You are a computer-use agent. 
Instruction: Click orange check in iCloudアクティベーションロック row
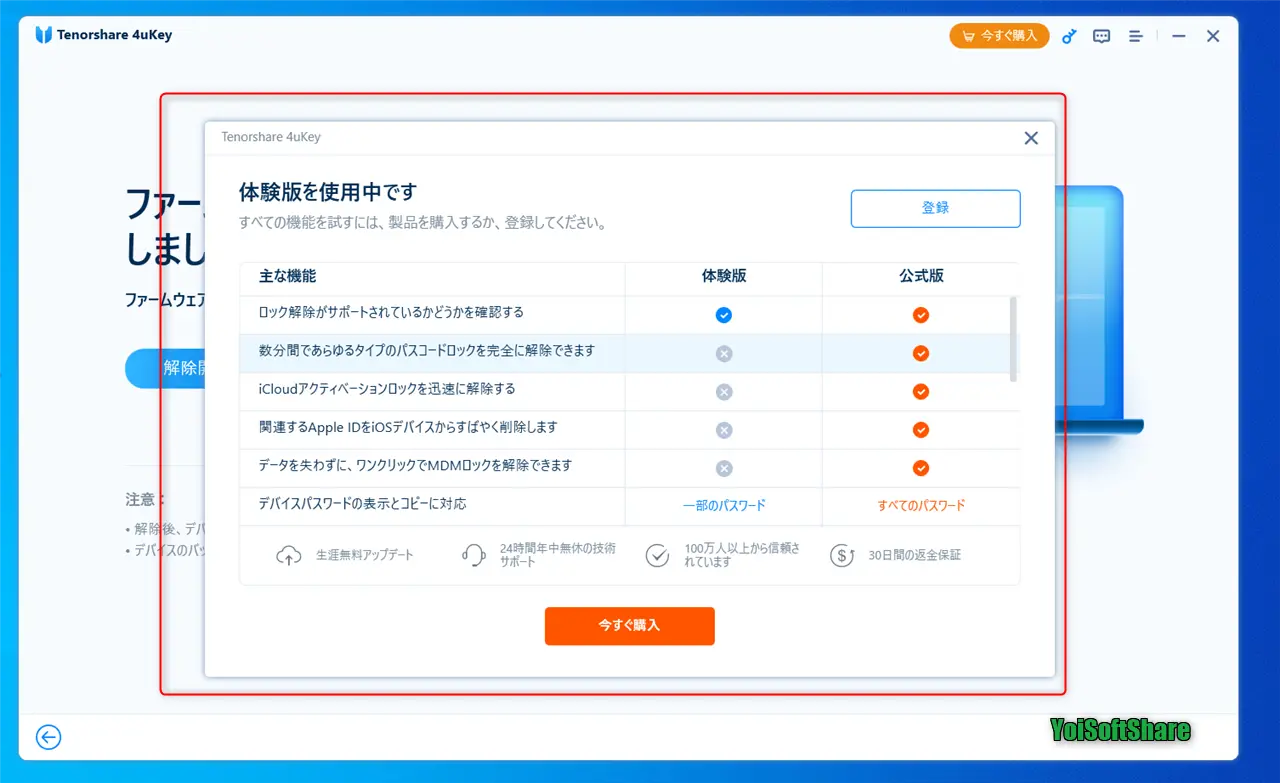[x=921, y=392]
